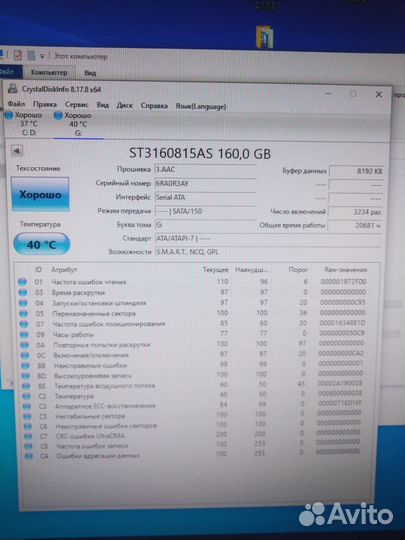Image resolution: width=405 pixels, height=540 pixels.
Task: Click status icon of attribute C2 Температура
Action: click(x=26, y=396)
